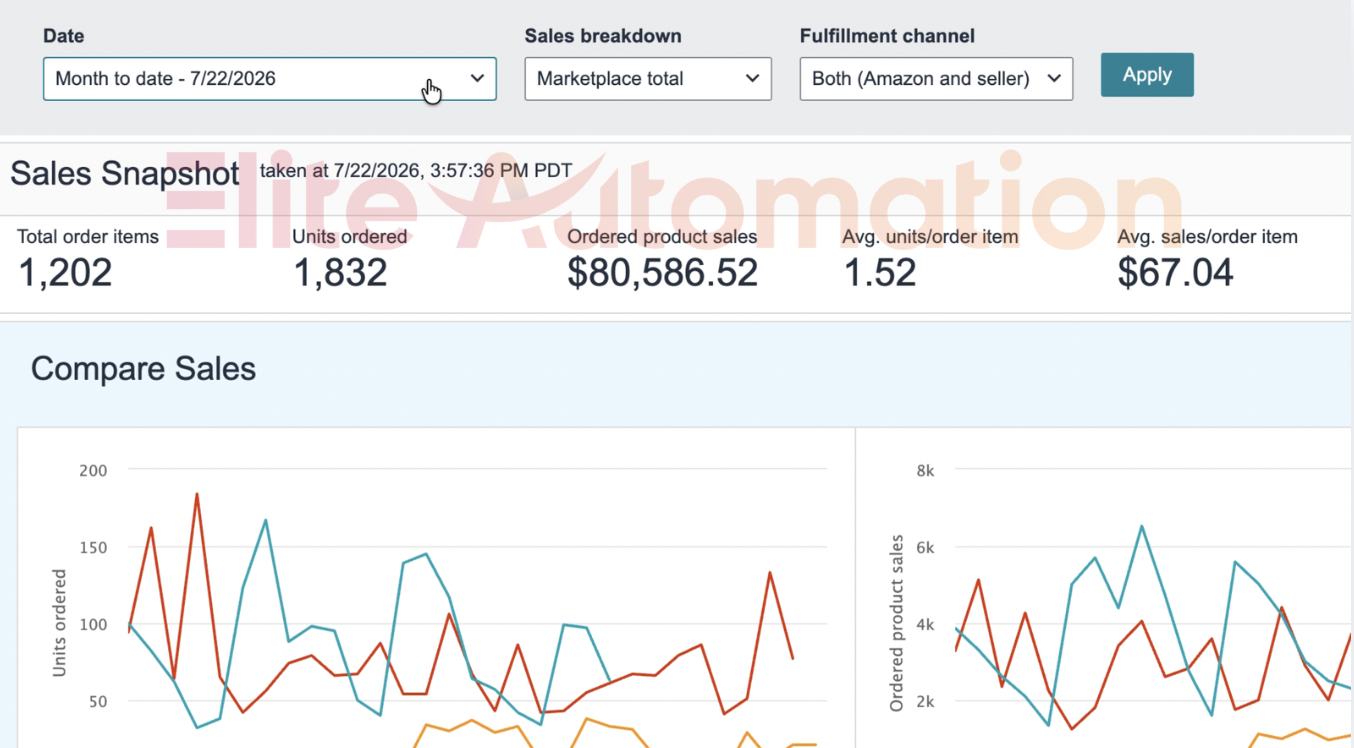Screen dimensions: 1354x748
Task: Click the Ordered product sales axis label
Action: [x=896, y=623]
